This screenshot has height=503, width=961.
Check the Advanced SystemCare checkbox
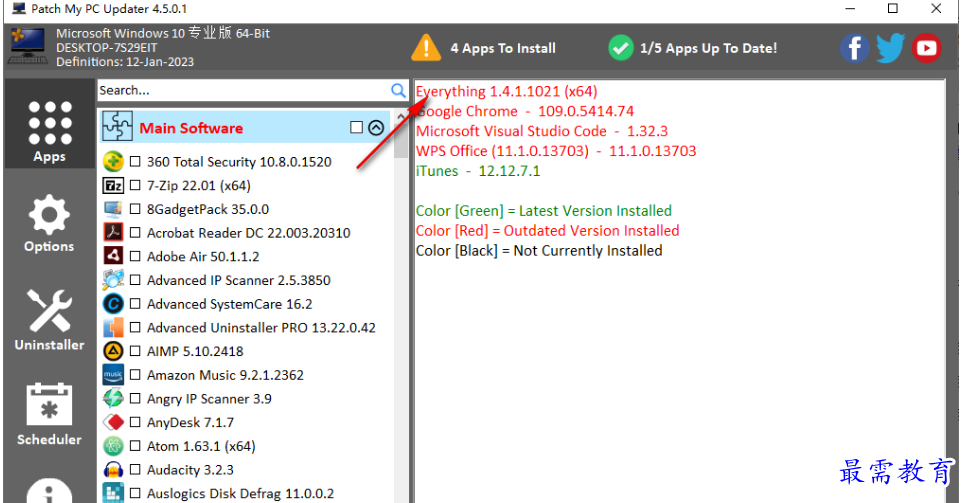point(135,304)
